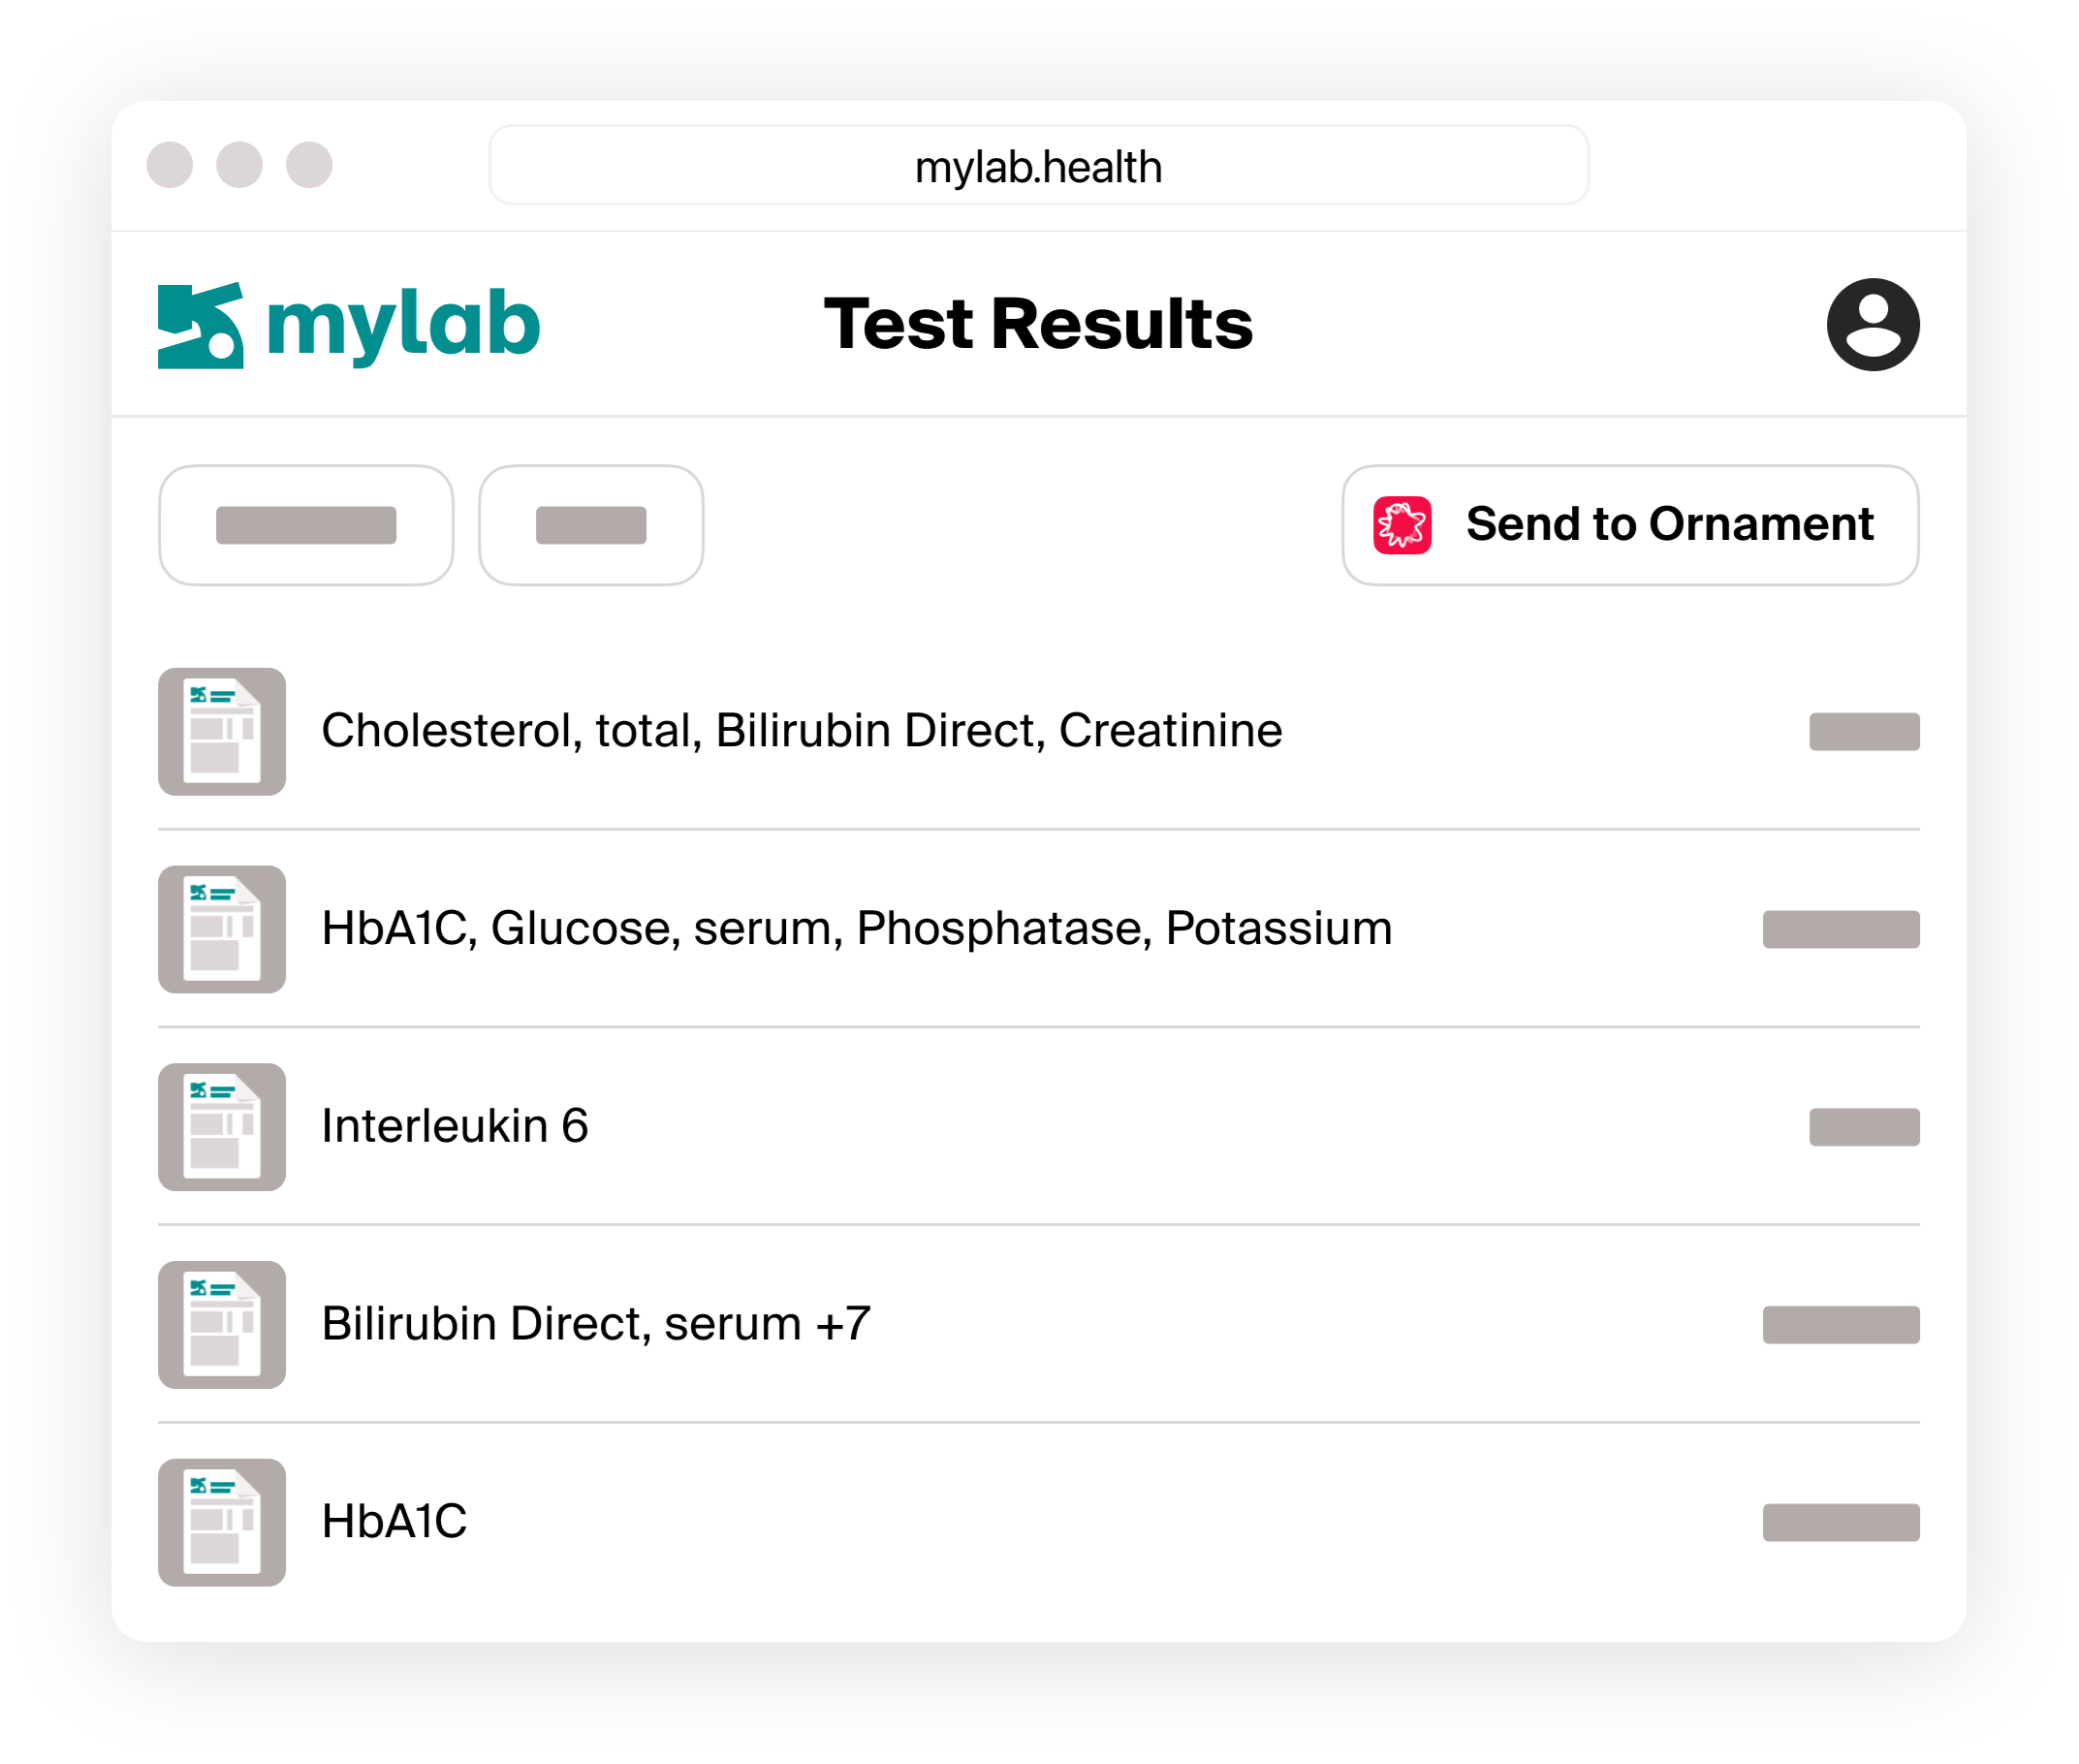Open the Bilirubin Direct, serum document icon
The image size is (2079, 1764).
pos(222,1325)
